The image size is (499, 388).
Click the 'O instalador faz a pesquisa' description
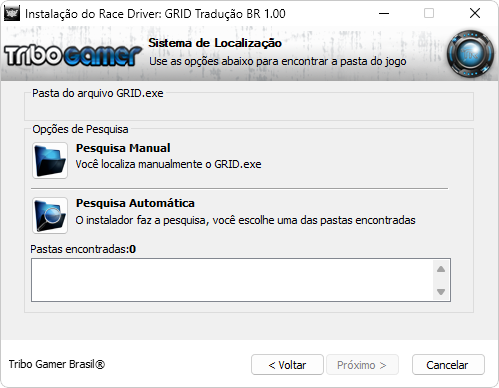245,220
